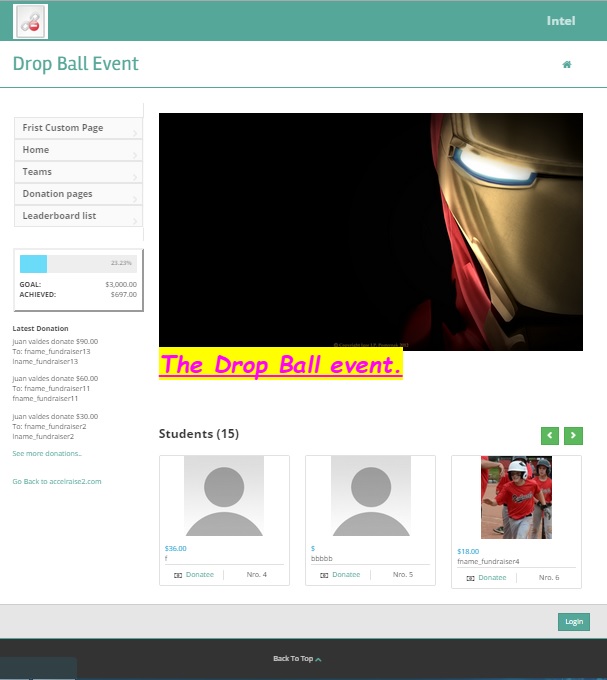Click the Students (15) heading

[x=199, y=434]
